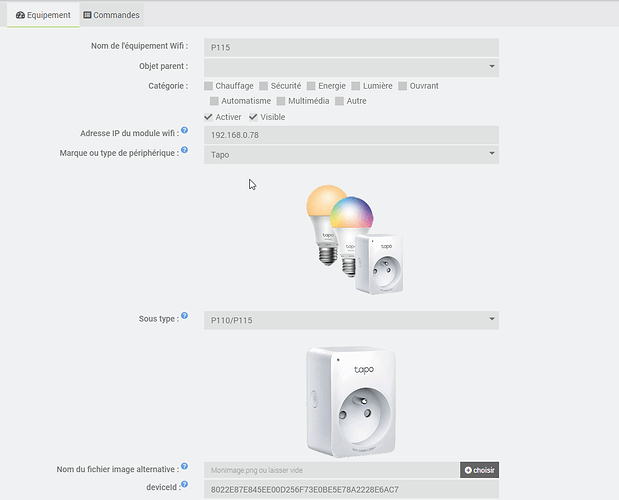Click the Tapo bulbs and plug image
The width and height of the screenshot is (619, 500).
click(352, 237)
